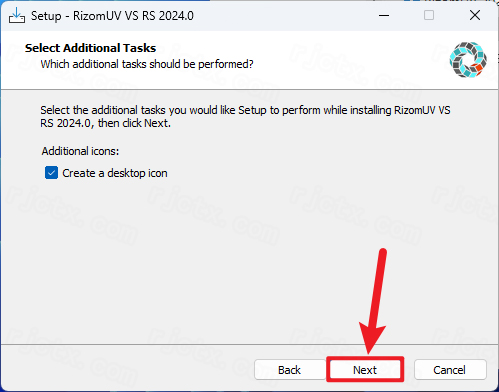499x392 pixels.
Task: Click the 'Create a desktop icon' label
Action: pyautogui.click(x=115, y=173)
